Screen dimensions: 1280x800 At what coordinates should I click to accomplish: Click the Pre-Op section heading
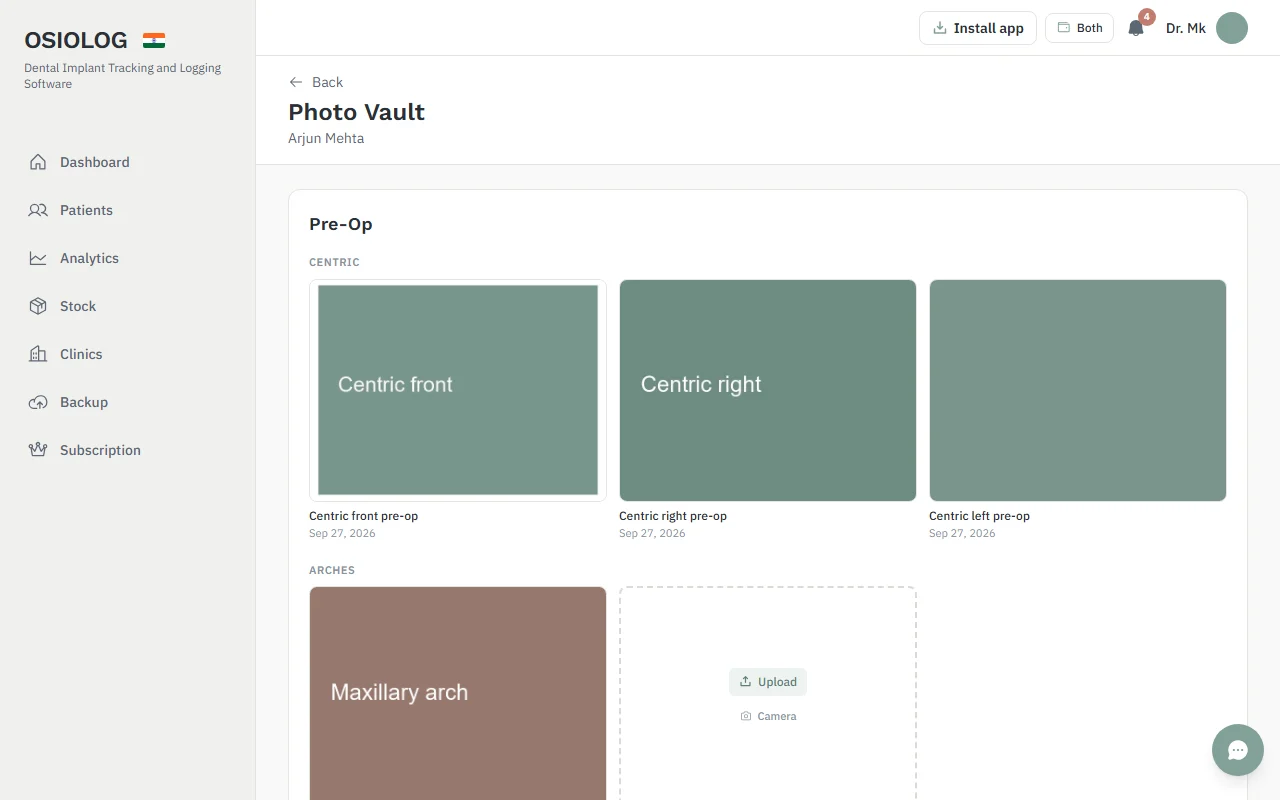click(x=341, y=224)
